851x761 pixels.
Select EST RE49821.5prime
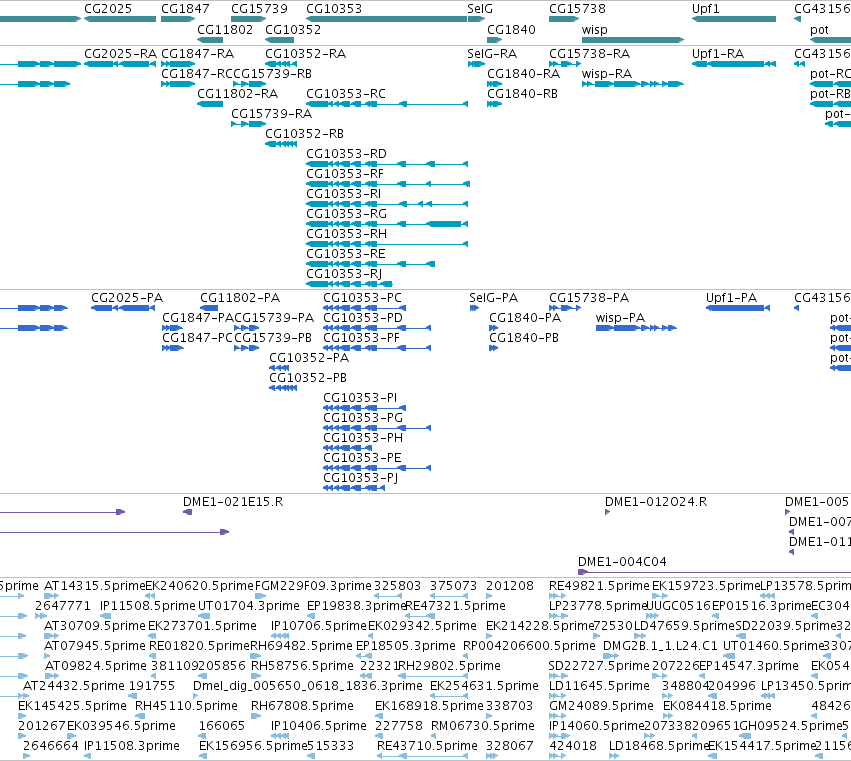pyautogui.click(x=599, y=586)
